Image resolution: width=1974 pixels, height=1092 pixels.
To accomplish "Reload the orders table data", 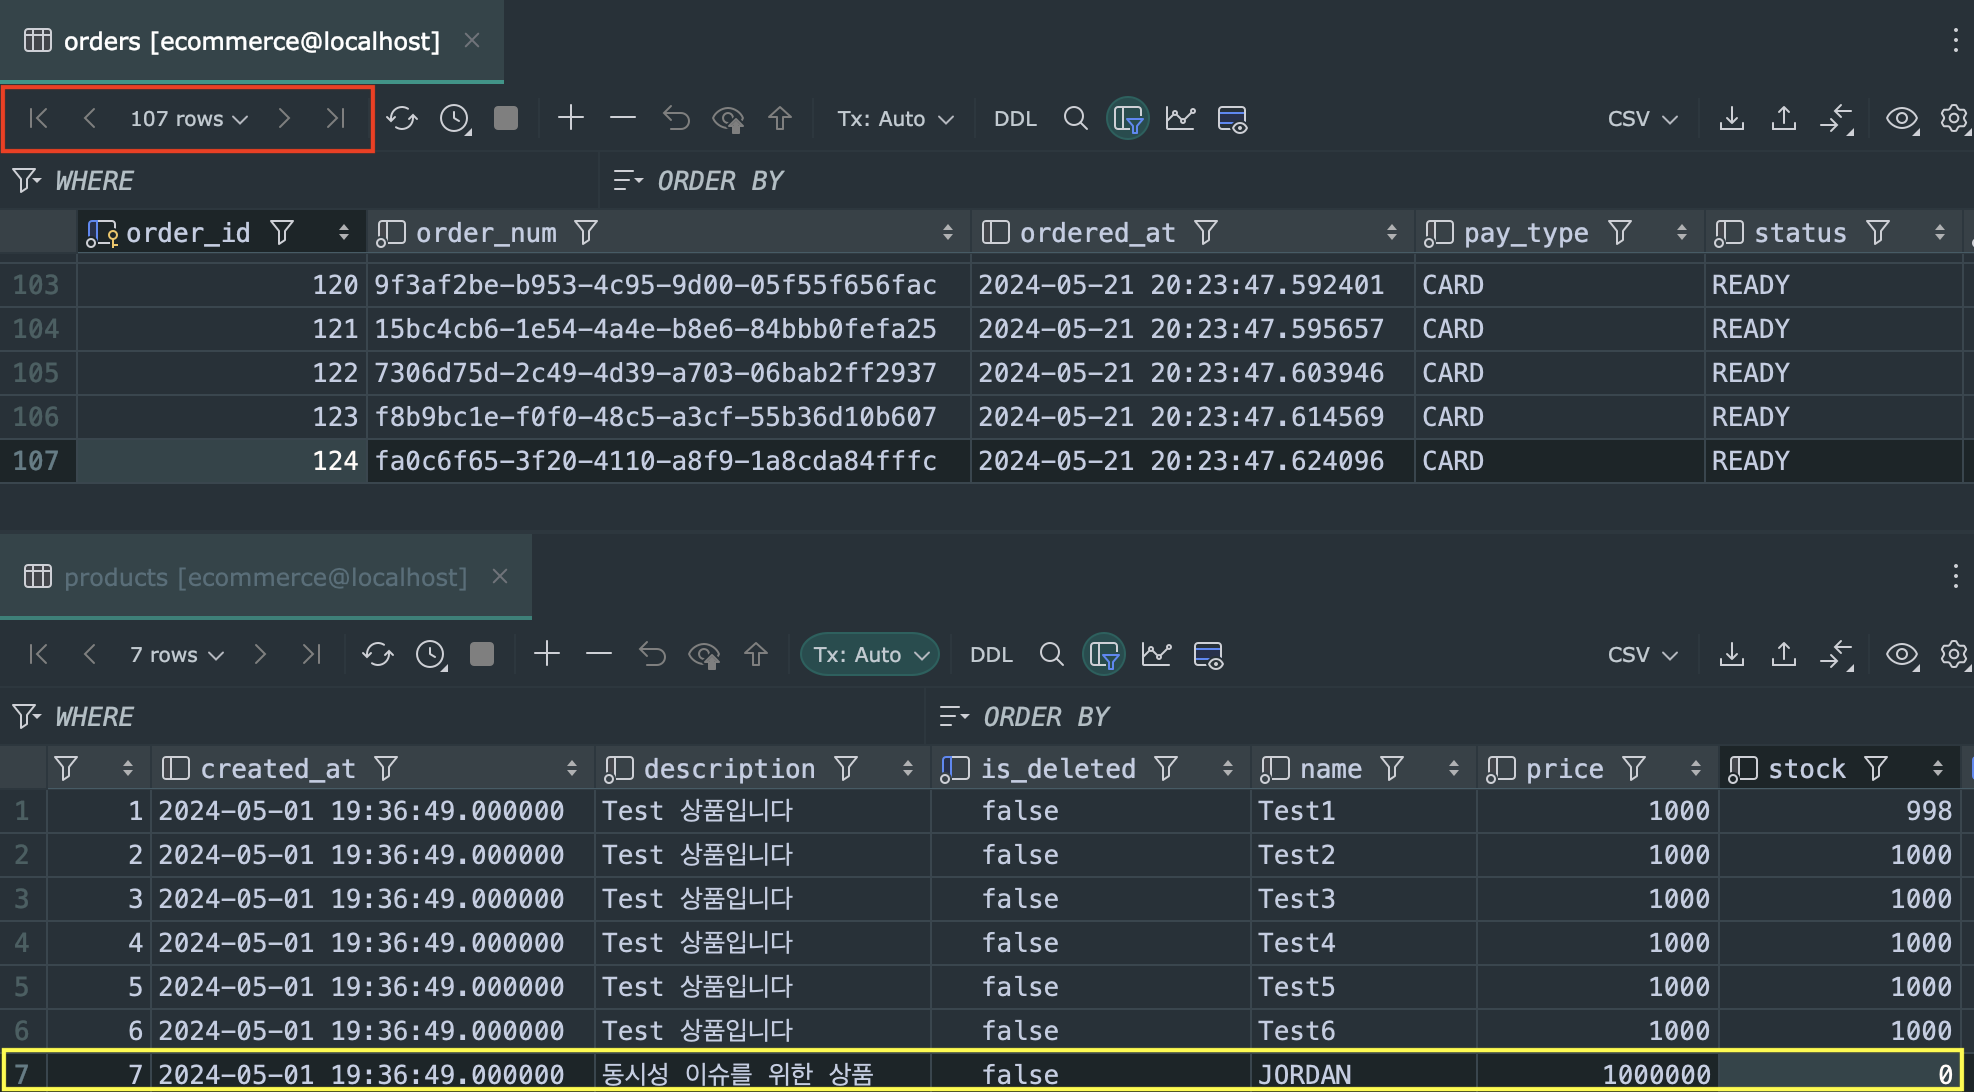I will point(402,119).
